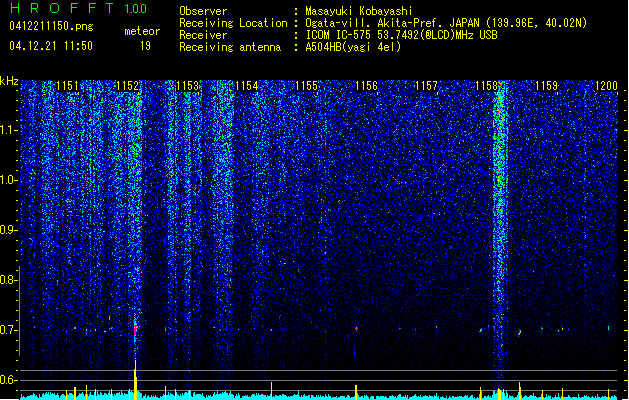
Task: Click time marker 1157
Action: click(x=426, y=86)
